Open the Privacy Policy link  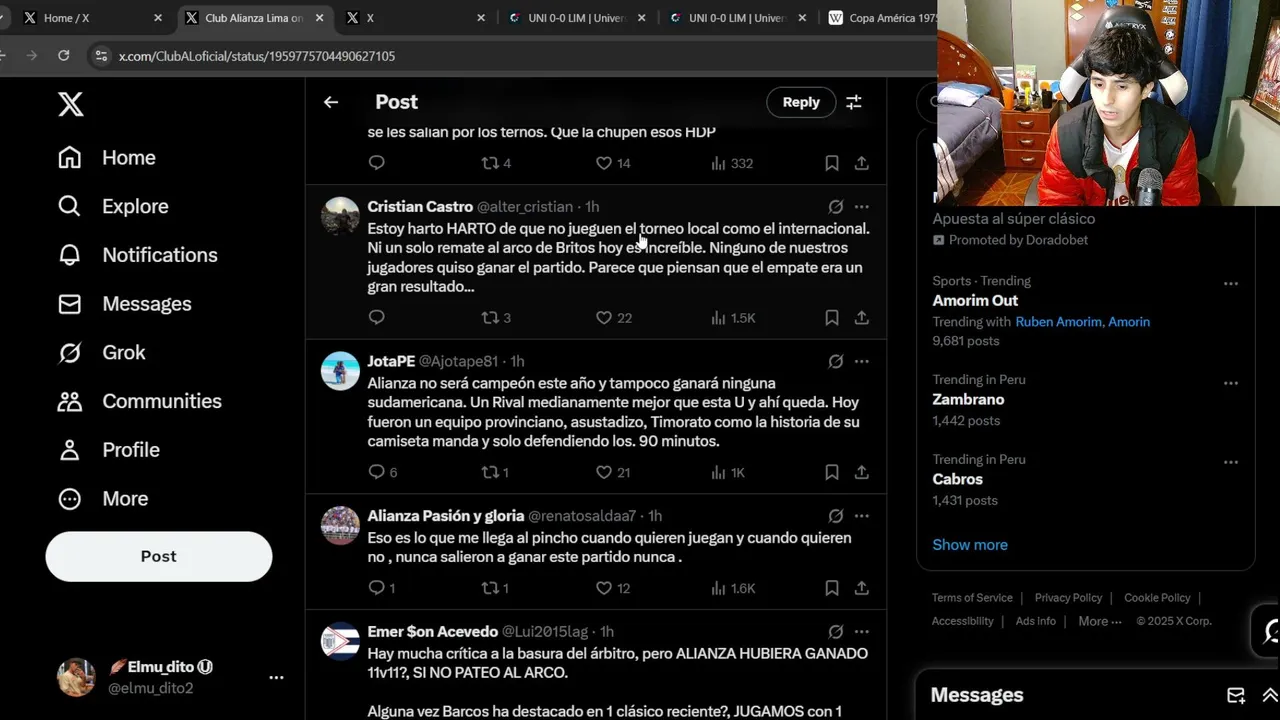(1068, 598)
